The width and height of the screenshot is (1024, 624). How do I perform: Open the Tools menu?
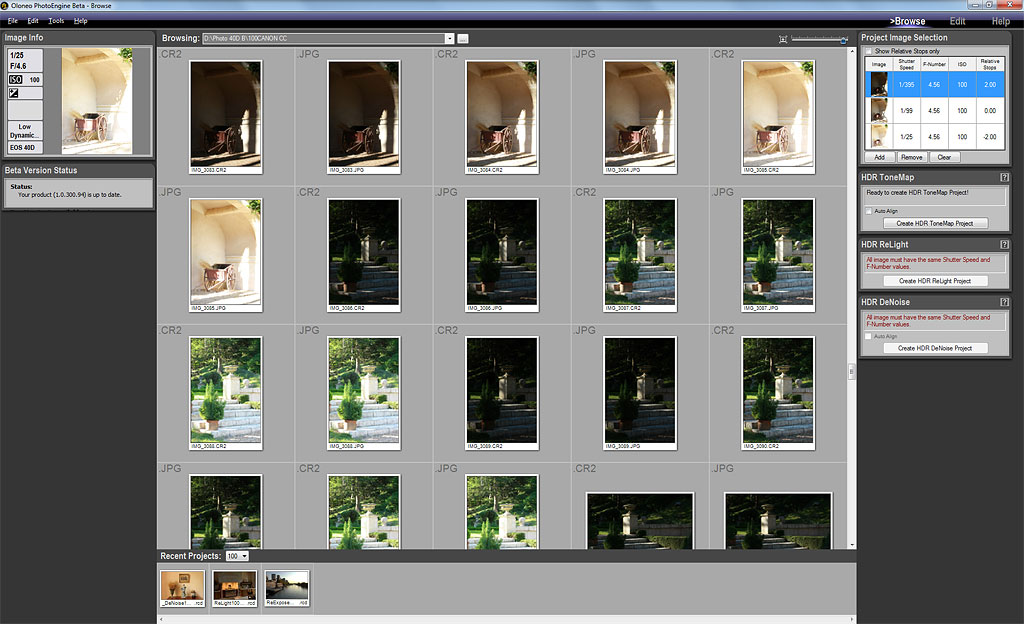click(x=56, y=20)
